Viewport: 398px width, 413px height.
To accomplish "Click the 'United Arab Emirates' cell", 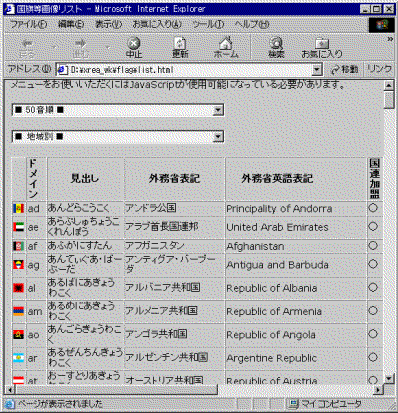I will [296, 227].
